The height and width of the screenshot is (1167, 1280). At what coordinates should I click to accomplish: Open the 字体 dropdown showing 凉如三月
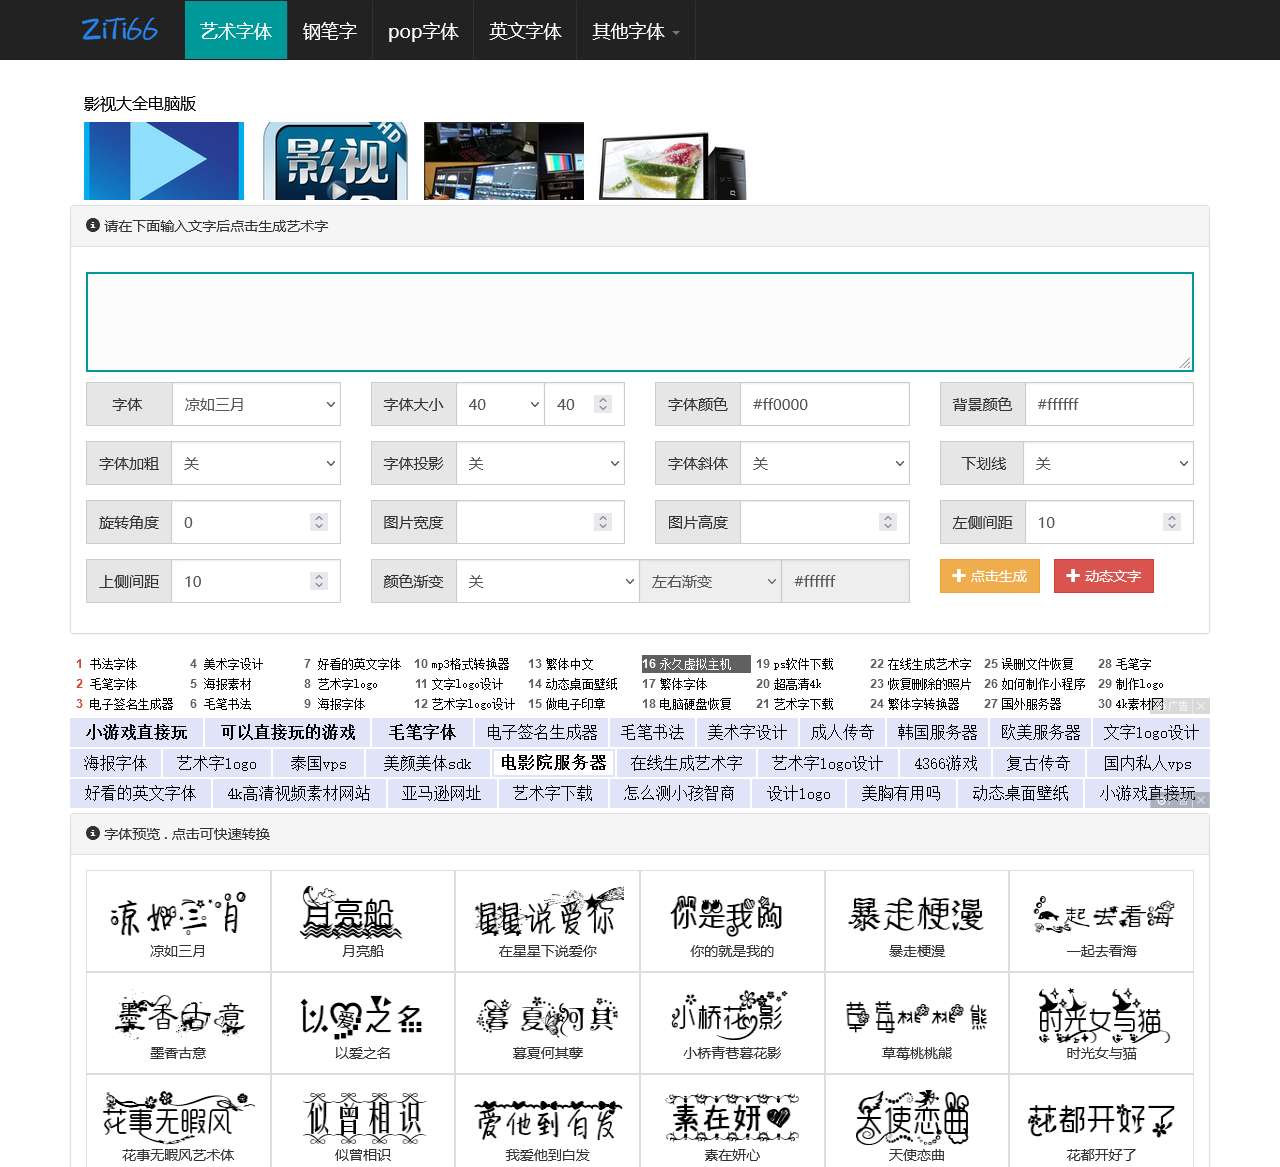pyautogui.click(x=256, y=404)
